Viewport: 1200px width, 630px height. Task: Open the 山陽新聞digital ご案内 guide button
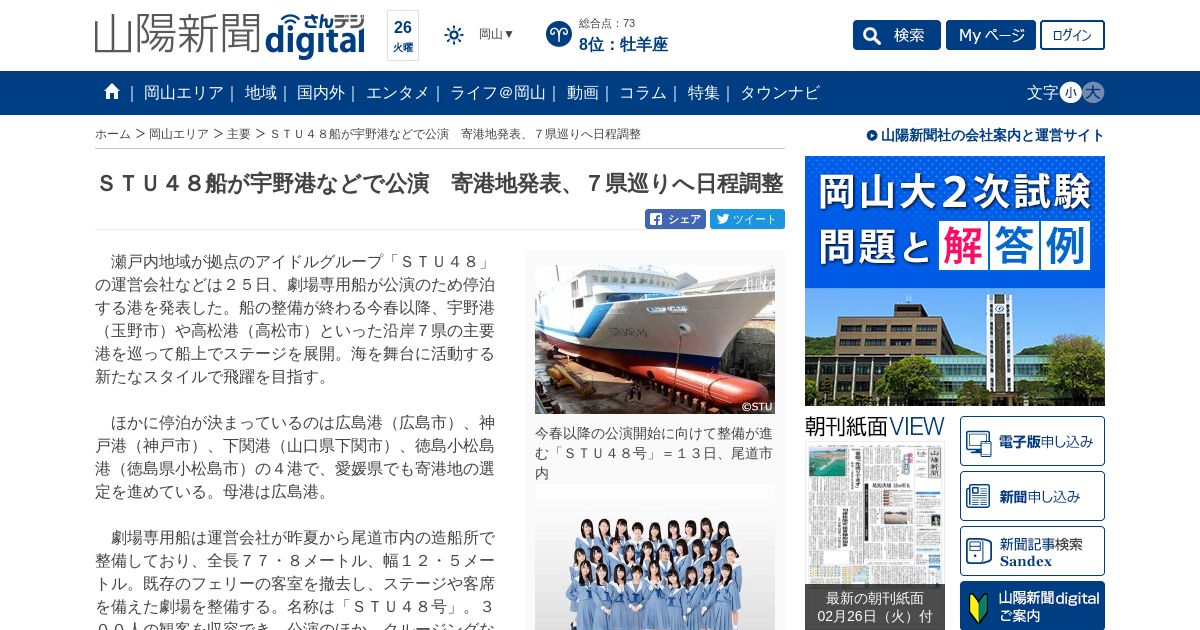tap(1032, 606)
